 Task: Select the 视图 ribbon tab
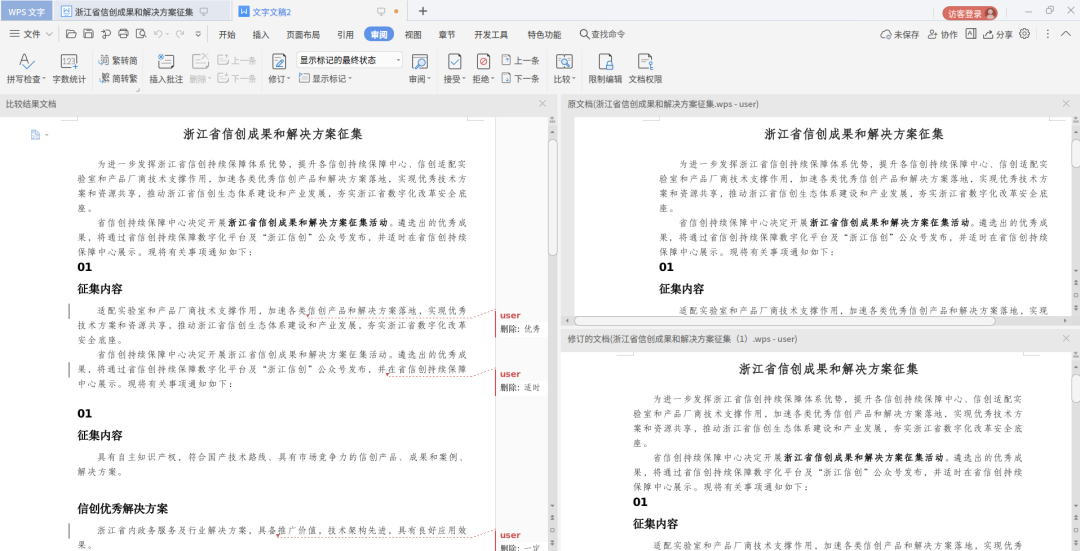(413, 34)
